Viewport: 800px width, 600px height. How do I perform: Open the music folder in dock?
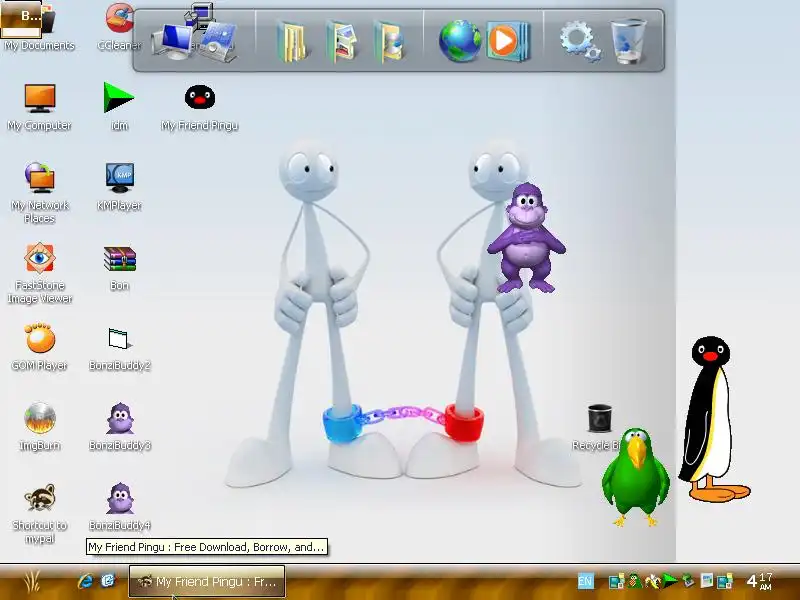click(x=389, y=42)
